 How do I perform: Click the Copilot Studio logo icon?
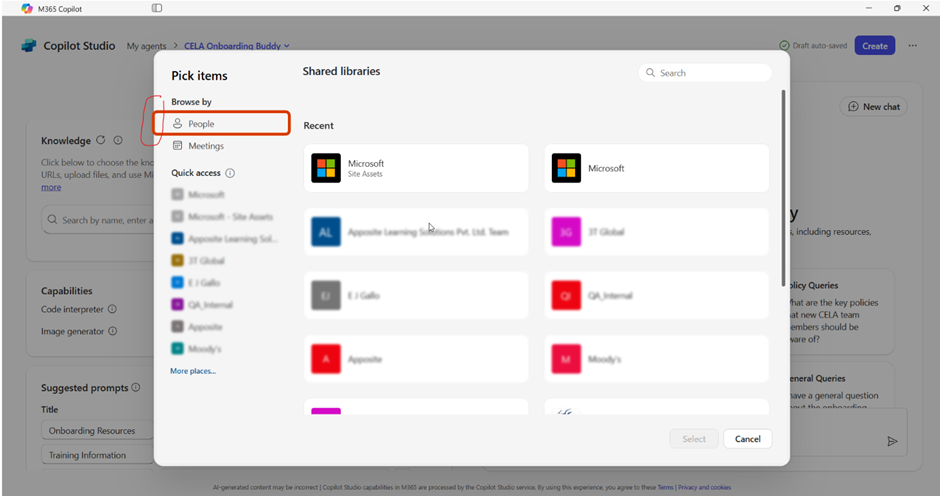pyautogui.click(x=28, y=46)
